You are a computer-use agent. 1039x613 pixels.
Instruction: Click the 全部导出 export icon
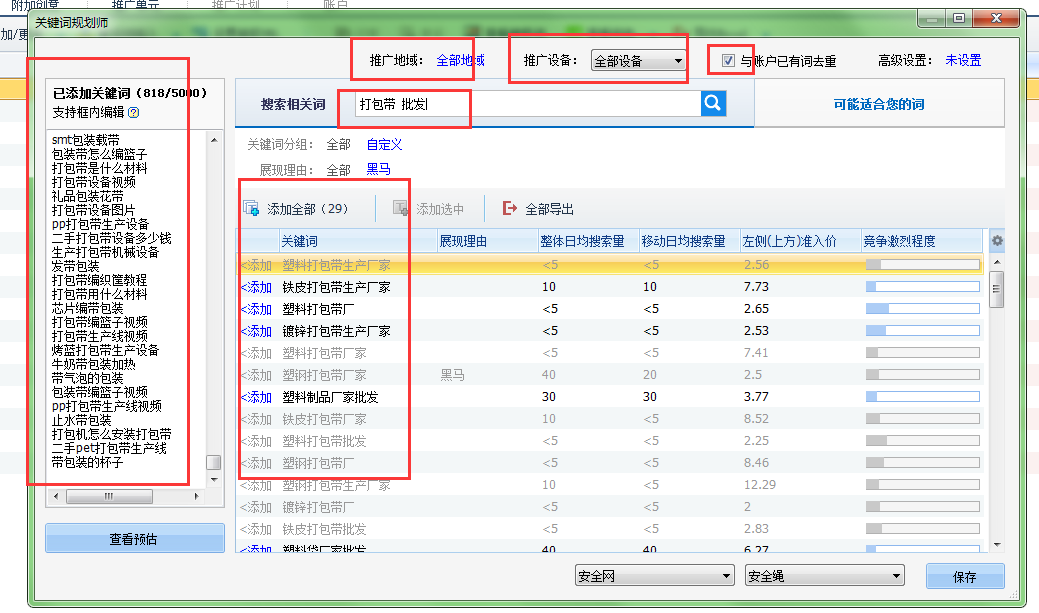510,208
